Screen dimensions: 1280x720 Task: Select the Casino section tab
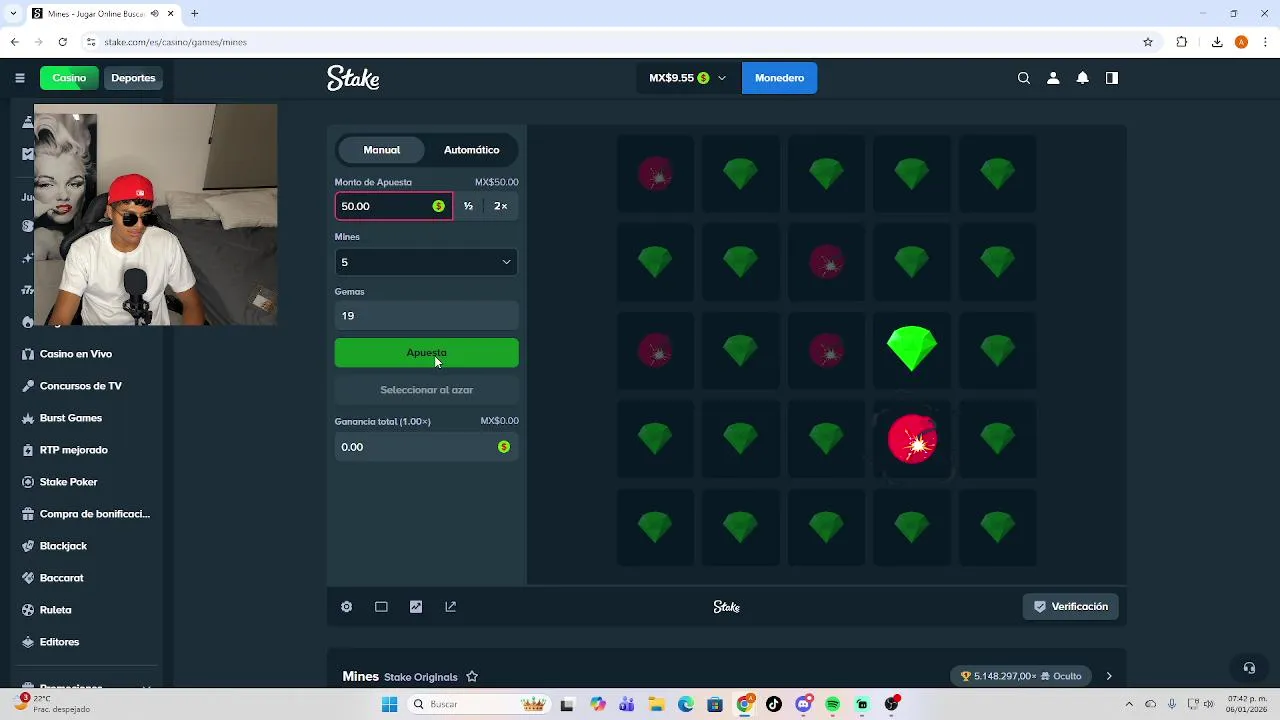tap(69, 78)
